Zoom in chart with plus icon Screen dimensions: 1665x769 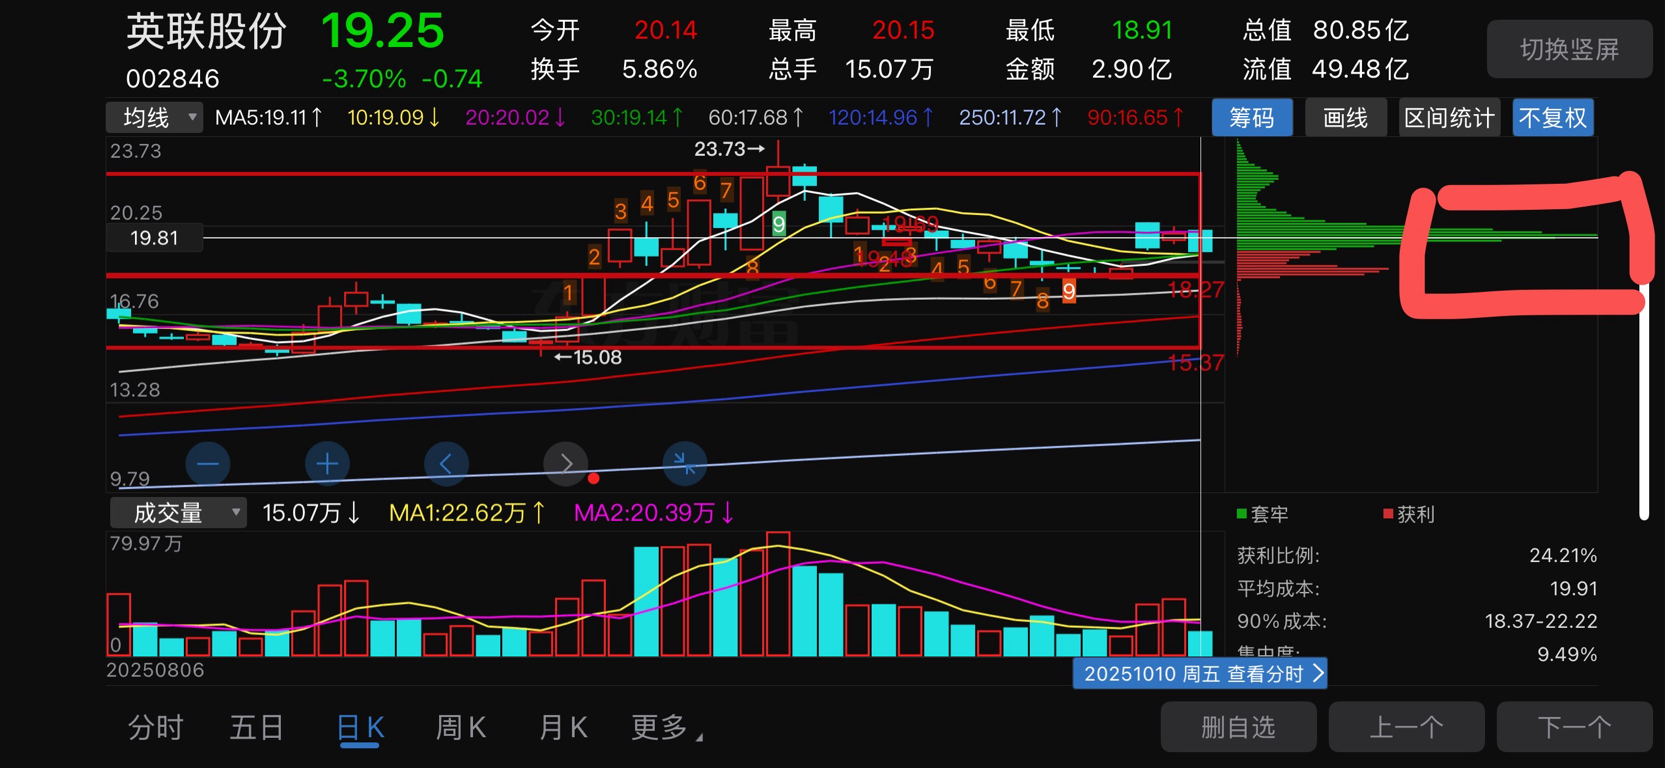click(x=327, y=464)
